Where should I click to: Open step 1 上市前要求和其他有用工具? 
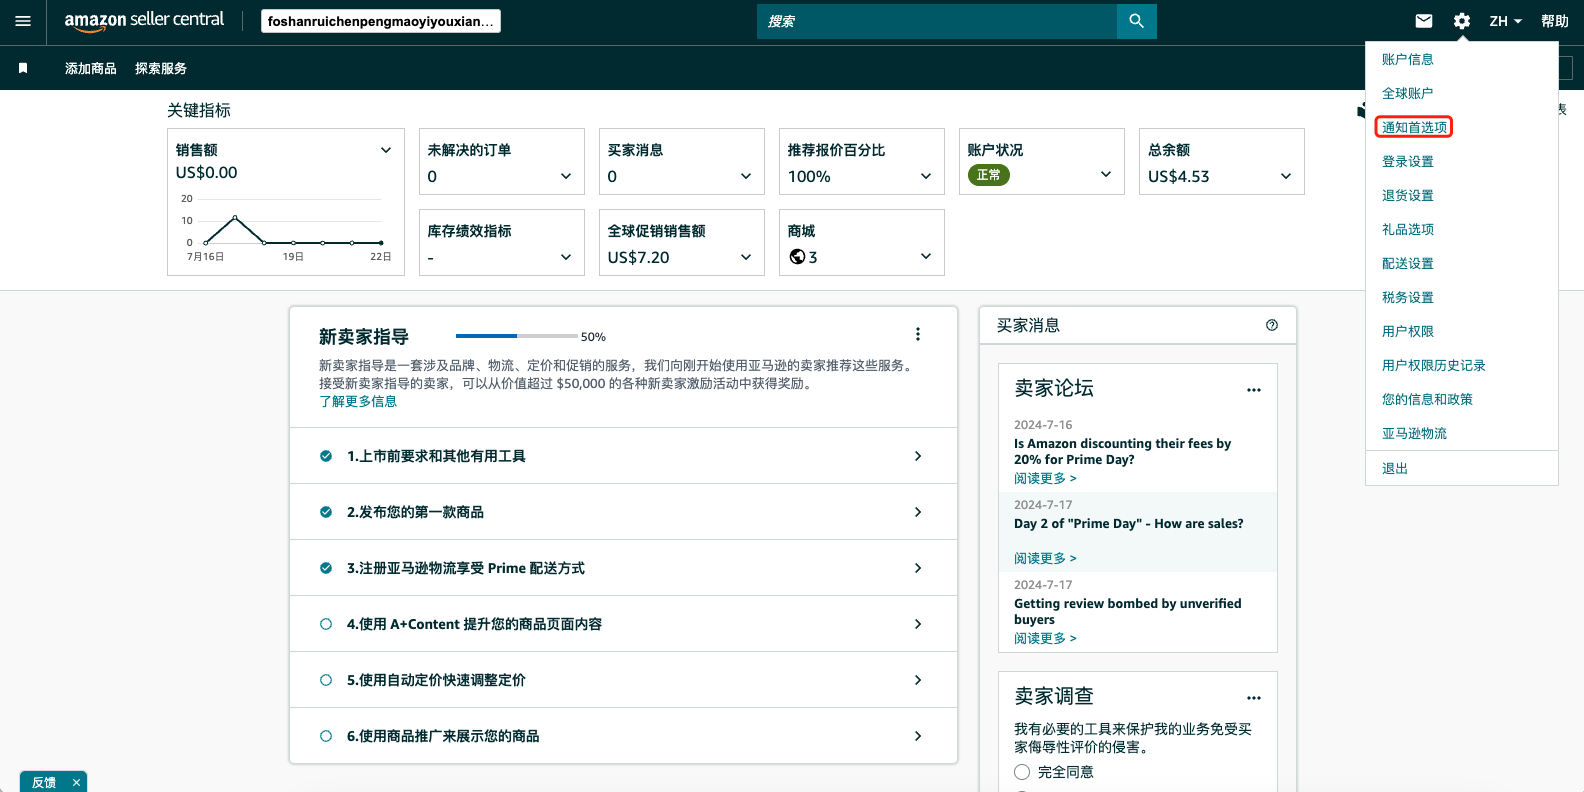point(623,456)
